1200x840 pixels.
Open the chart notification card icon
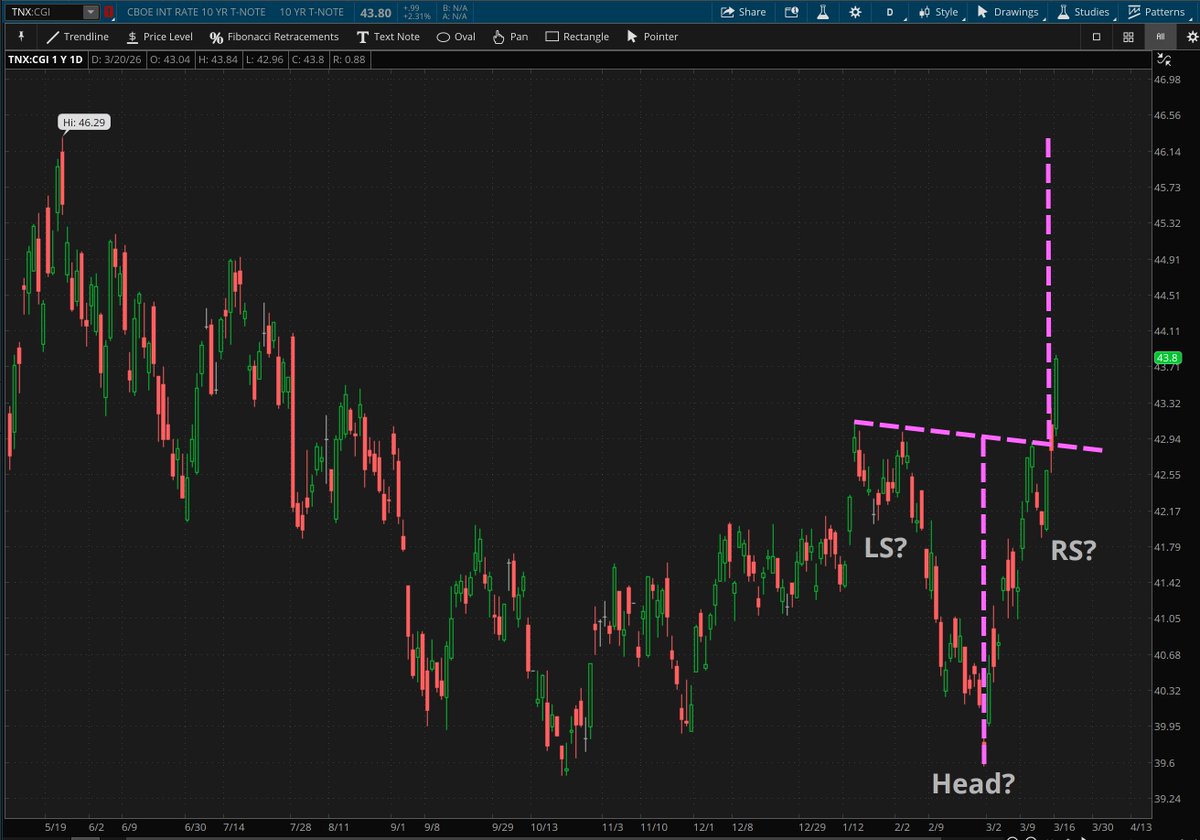pyautogui.click(x=792, y=12)
